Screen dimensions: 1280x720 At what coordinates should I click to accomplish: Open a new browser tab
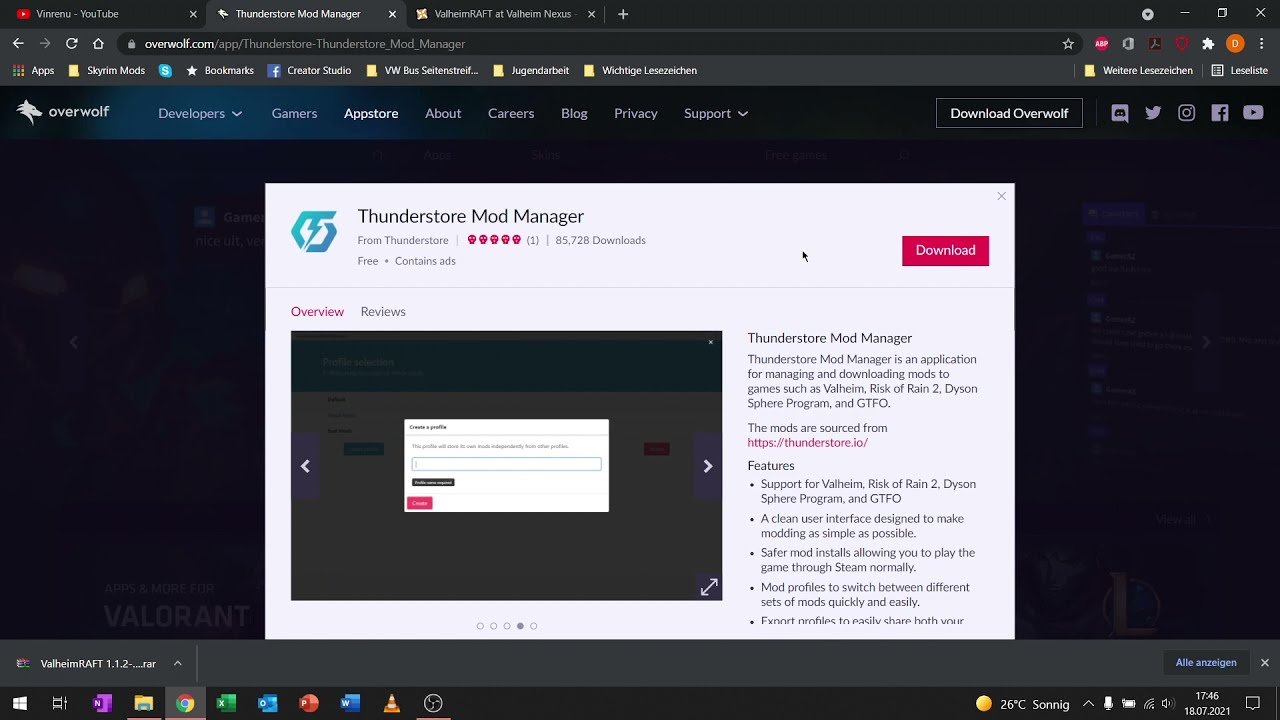point(623,14)
